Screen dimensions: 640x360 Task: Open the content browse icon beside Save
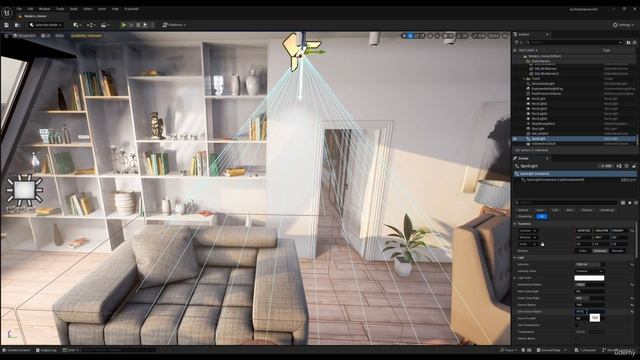tap(18, 25)
